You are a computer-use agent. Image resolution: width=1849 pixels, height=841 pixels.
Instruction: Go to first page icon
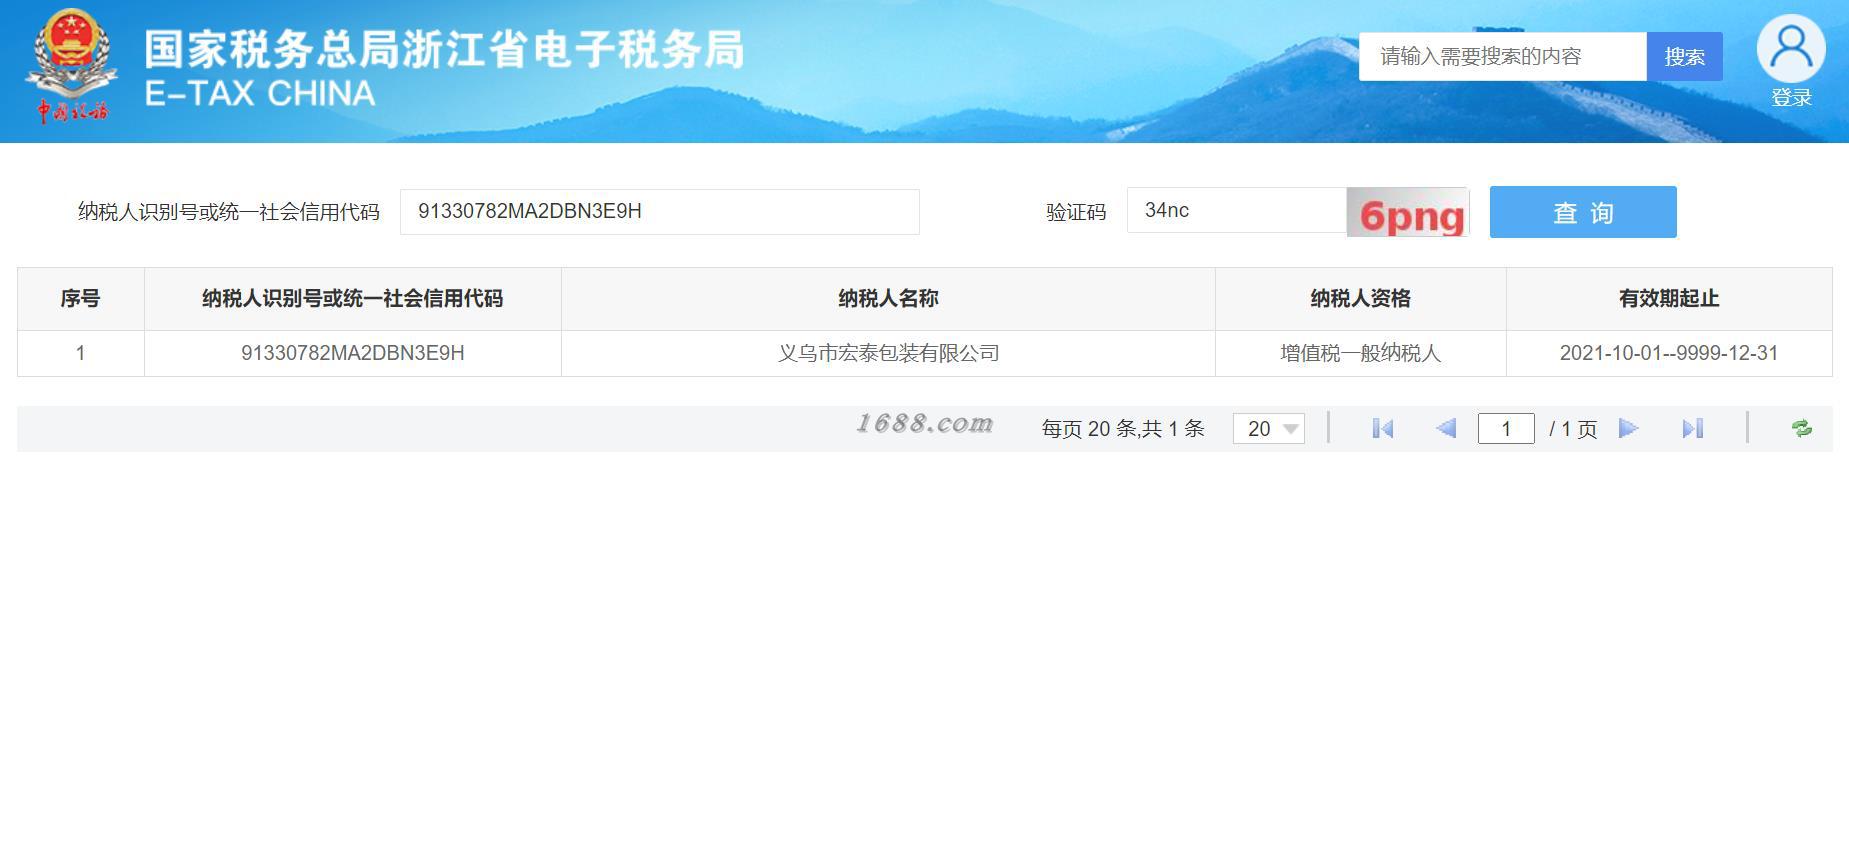pos(1383,429)
